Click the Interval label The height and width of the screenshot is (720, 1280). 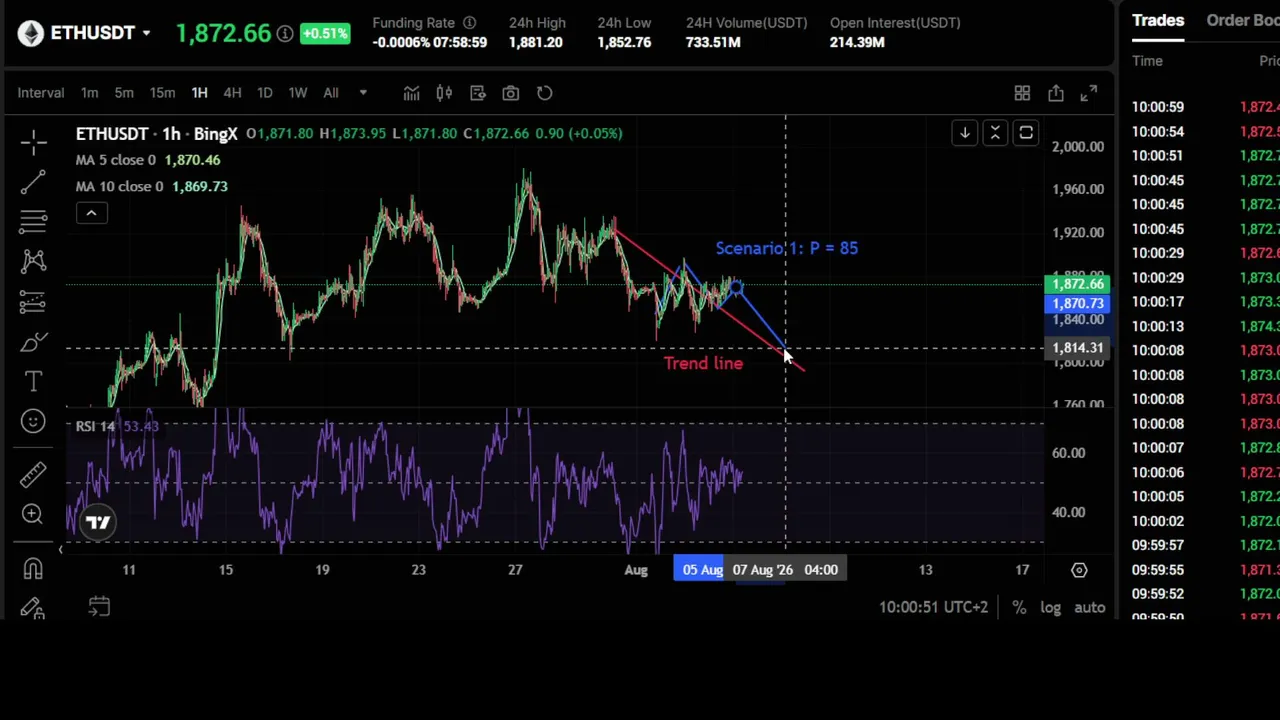41,93
